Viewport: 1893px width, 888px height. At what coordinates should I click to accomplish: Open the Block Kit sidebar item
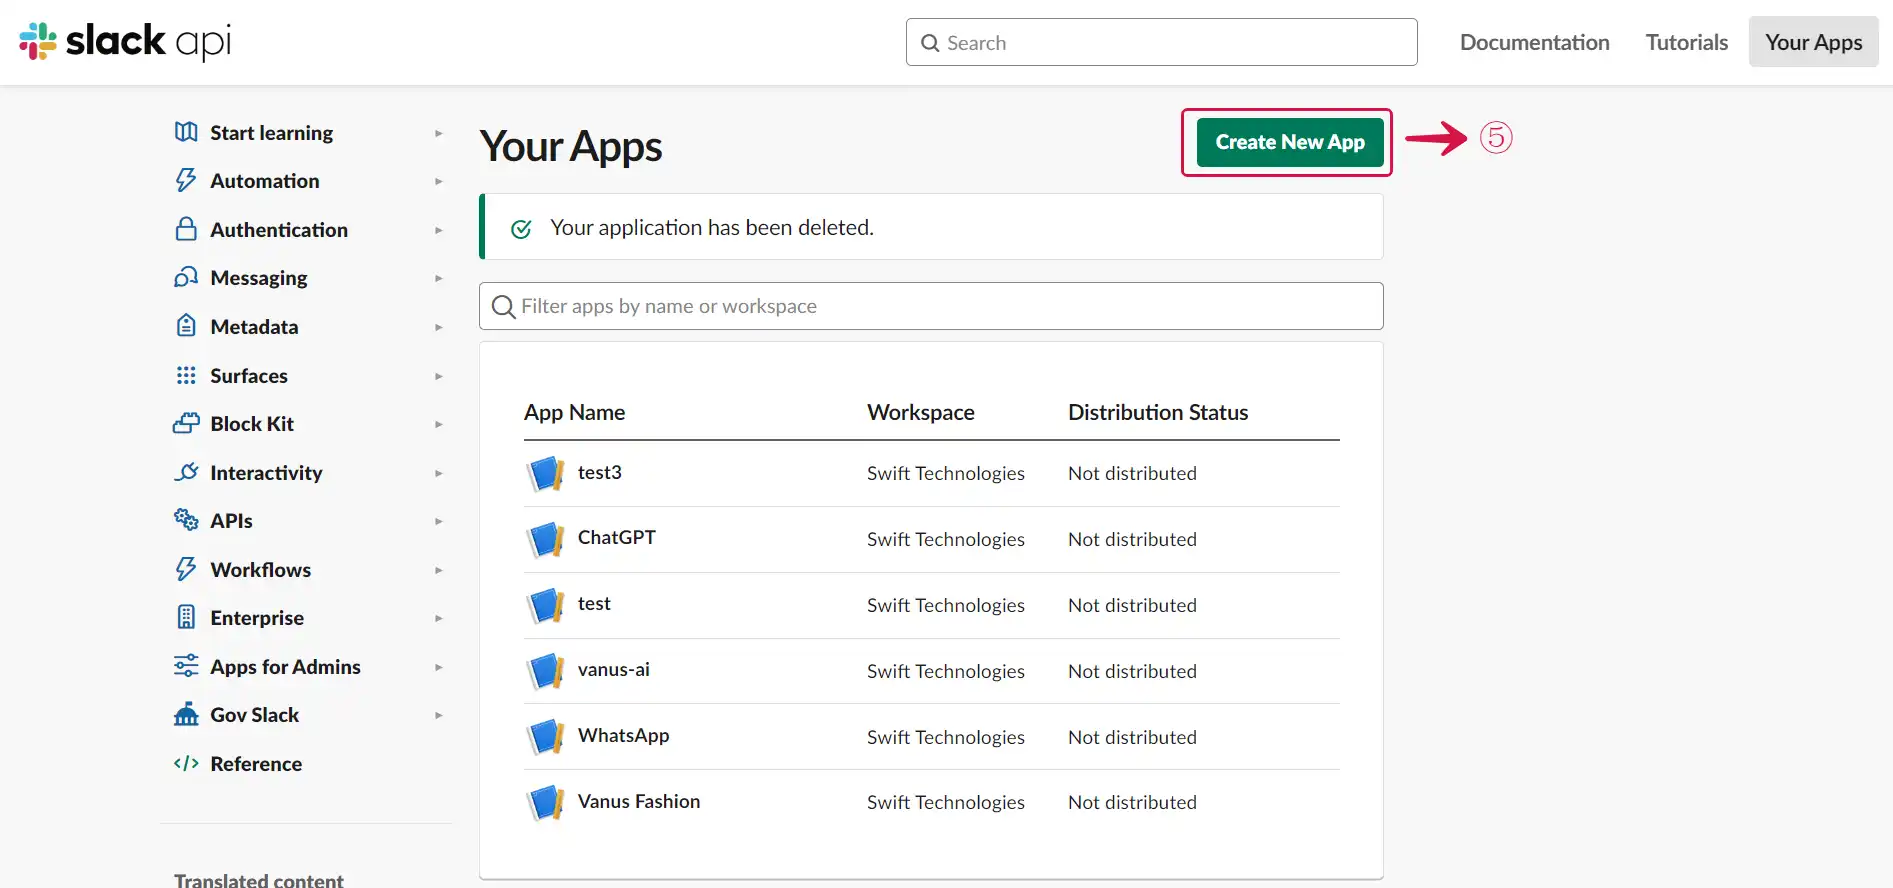(252, 424)
